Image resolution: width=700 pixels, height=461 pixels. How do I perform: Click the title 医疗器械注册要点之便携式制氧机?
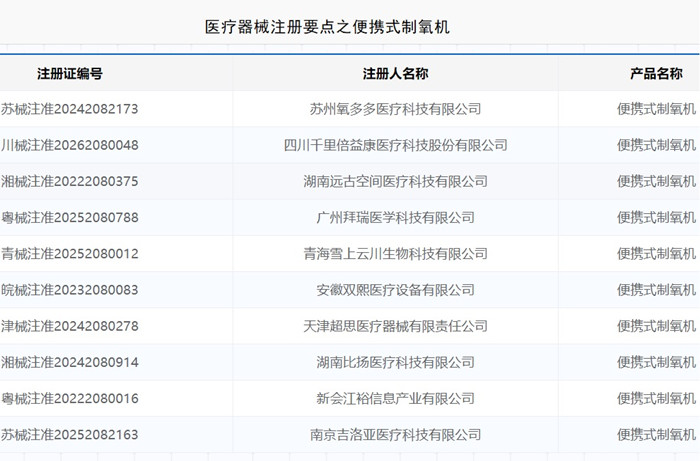pyautogui.click(x=327, y=27)
